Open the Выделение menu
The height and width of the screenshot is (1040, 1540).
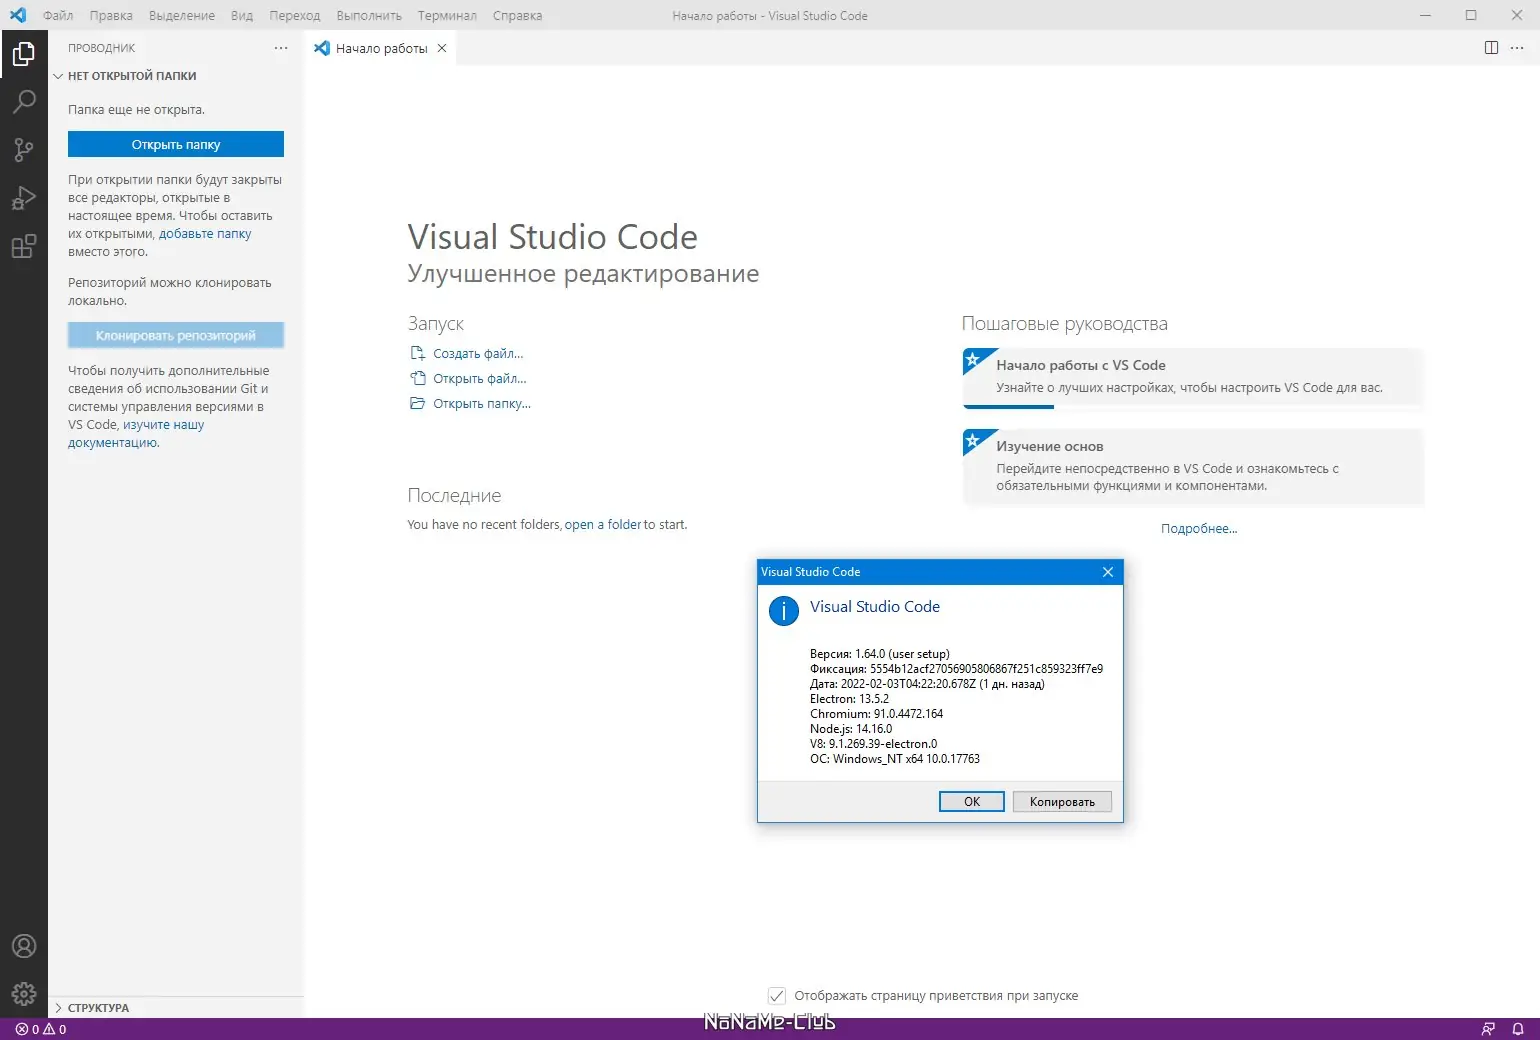pos(182,15)
